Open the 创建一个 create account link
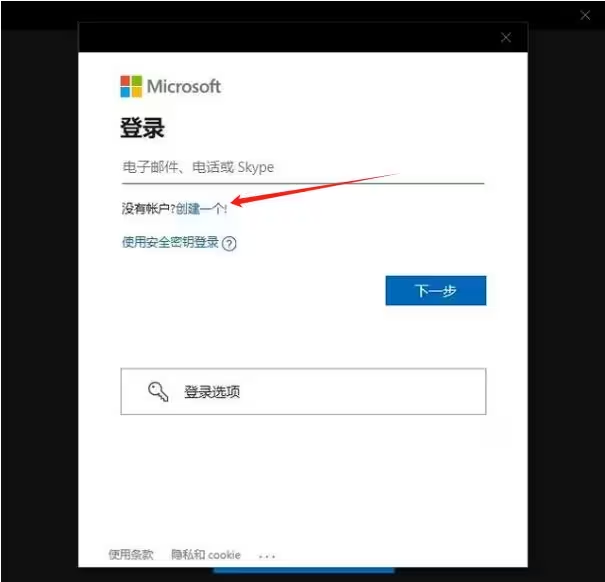605x582 pixels. click(x=200, y=209)
